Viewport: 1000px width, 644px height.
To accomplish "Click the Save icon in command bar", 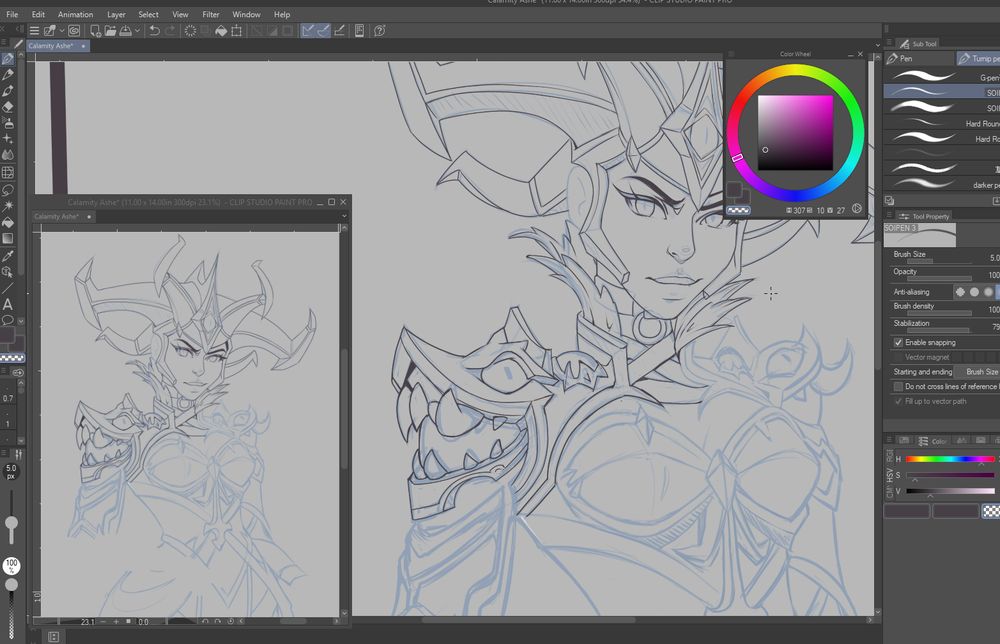I will pyautogui.click(x=126, y=31).
